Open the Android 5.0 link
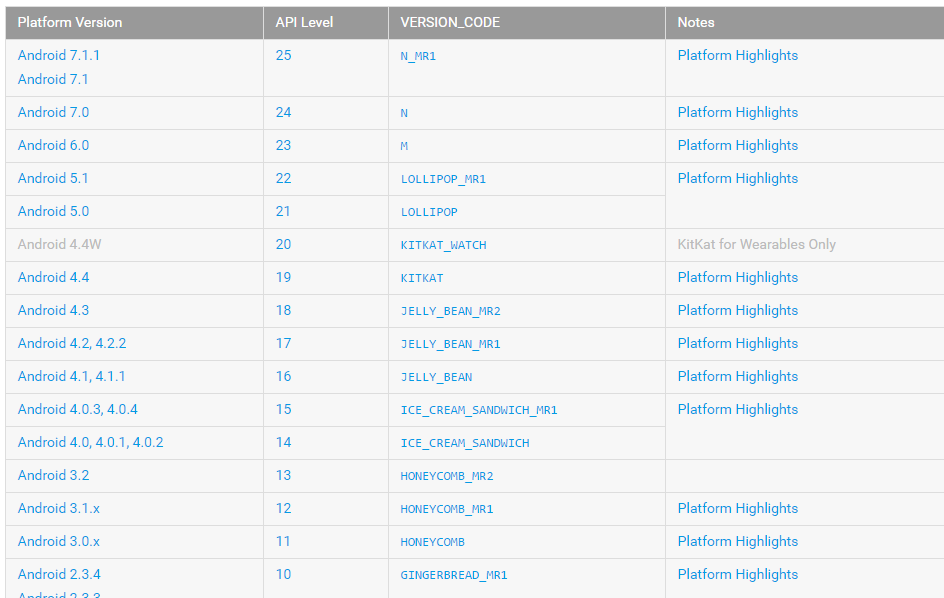Viewport: 944px width, 598px height. pyautogui.click(x=54, y=212)
